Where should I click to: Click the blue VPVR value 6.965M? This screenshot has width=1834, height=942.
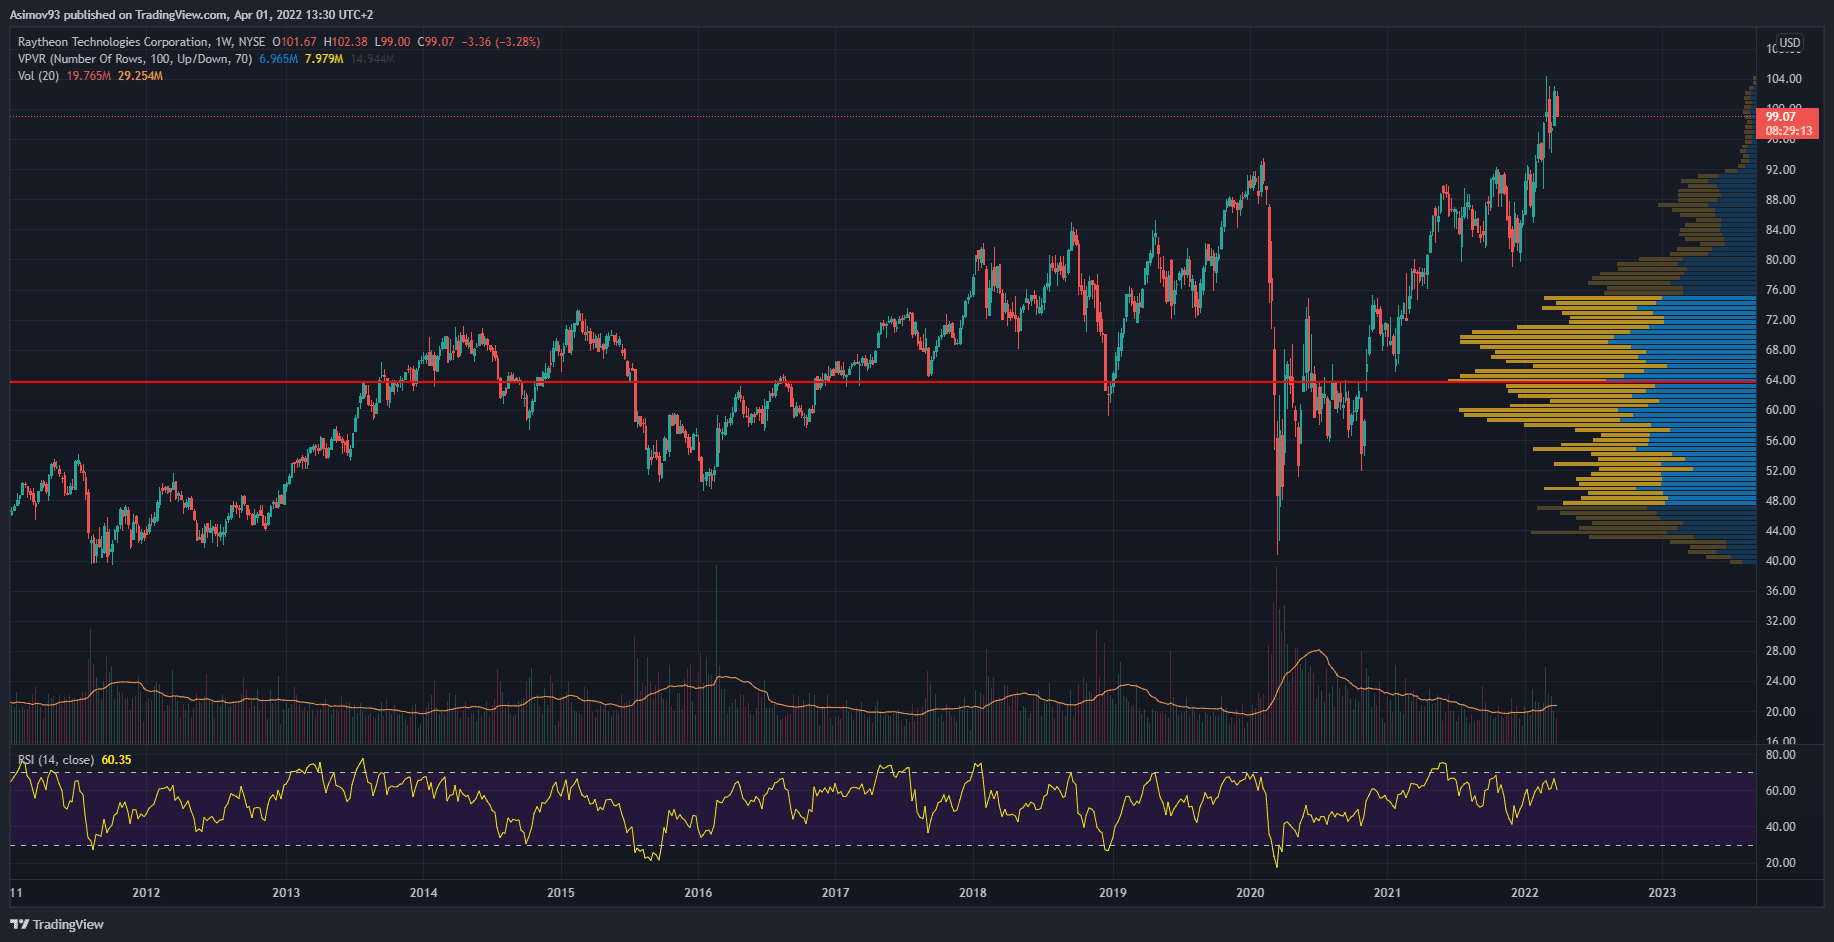pyautogui.click(x=278, y=59)
